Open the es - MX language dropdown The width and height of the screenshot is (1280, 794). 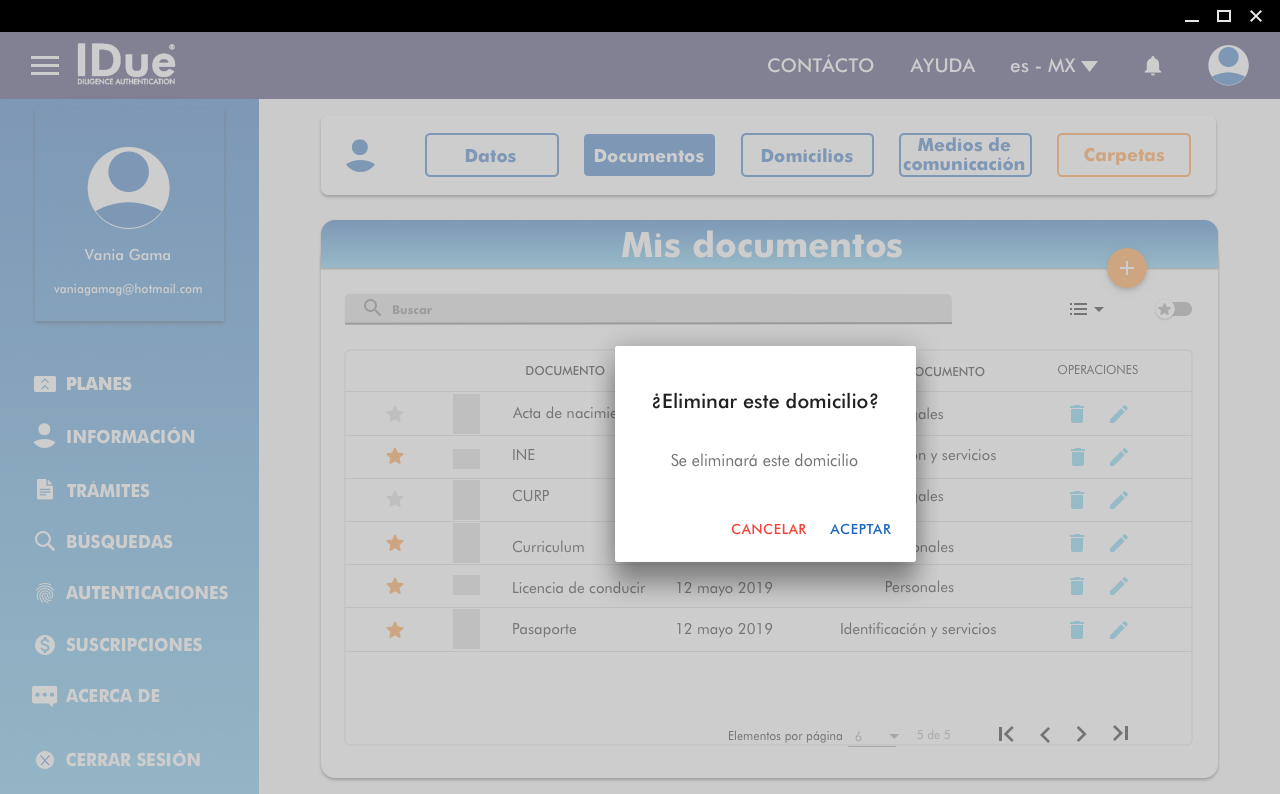coord(1053,66)
